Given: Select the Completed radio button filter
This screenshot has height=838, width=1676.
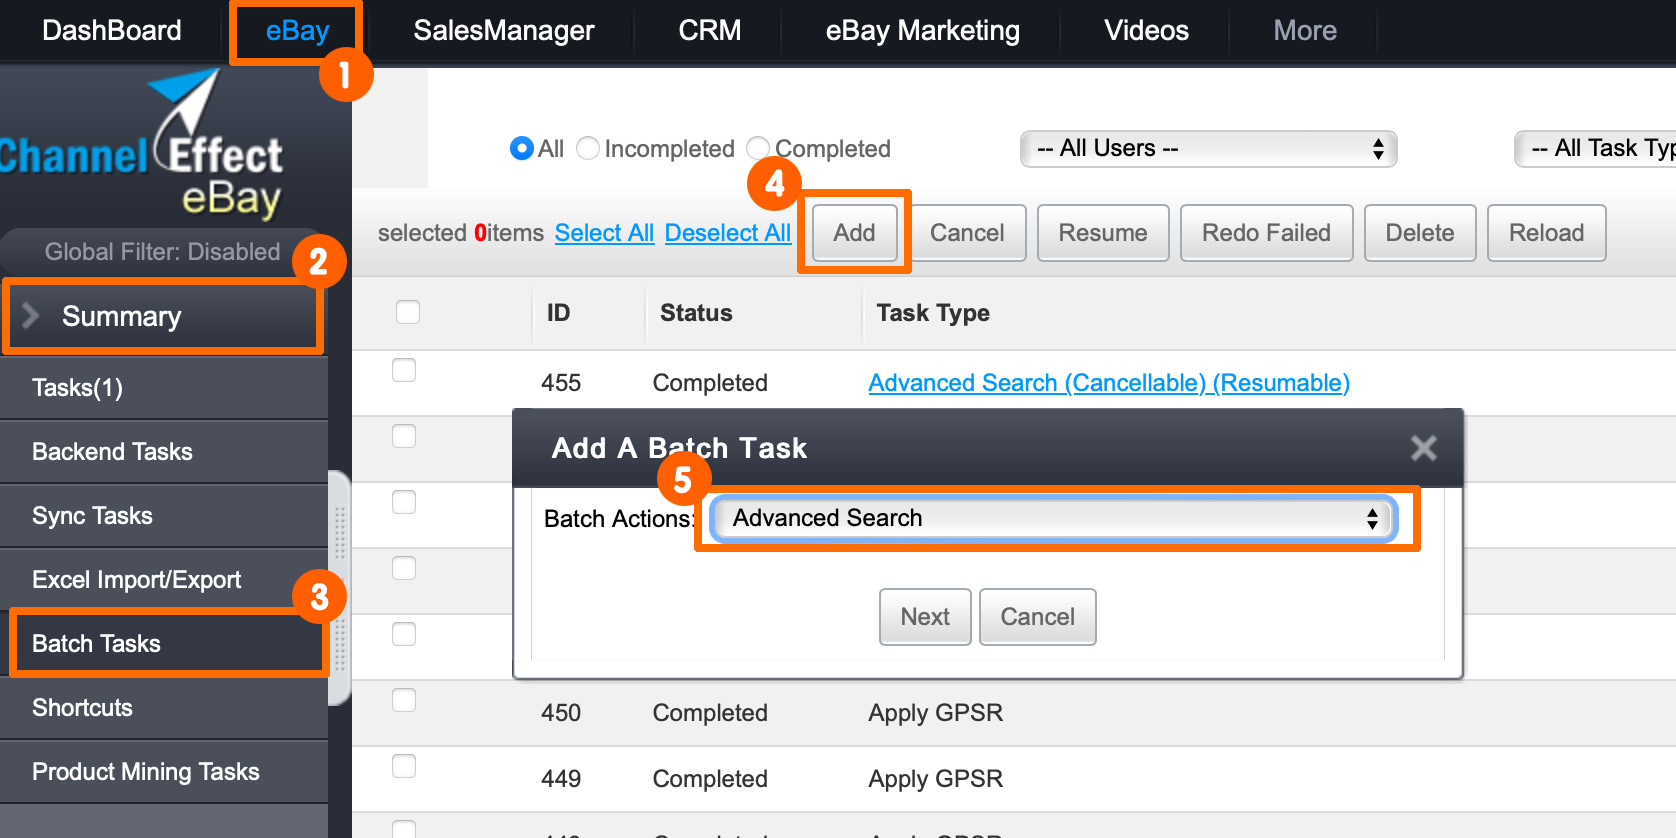Looking at the screenshot, I should (x=758, y=148).
